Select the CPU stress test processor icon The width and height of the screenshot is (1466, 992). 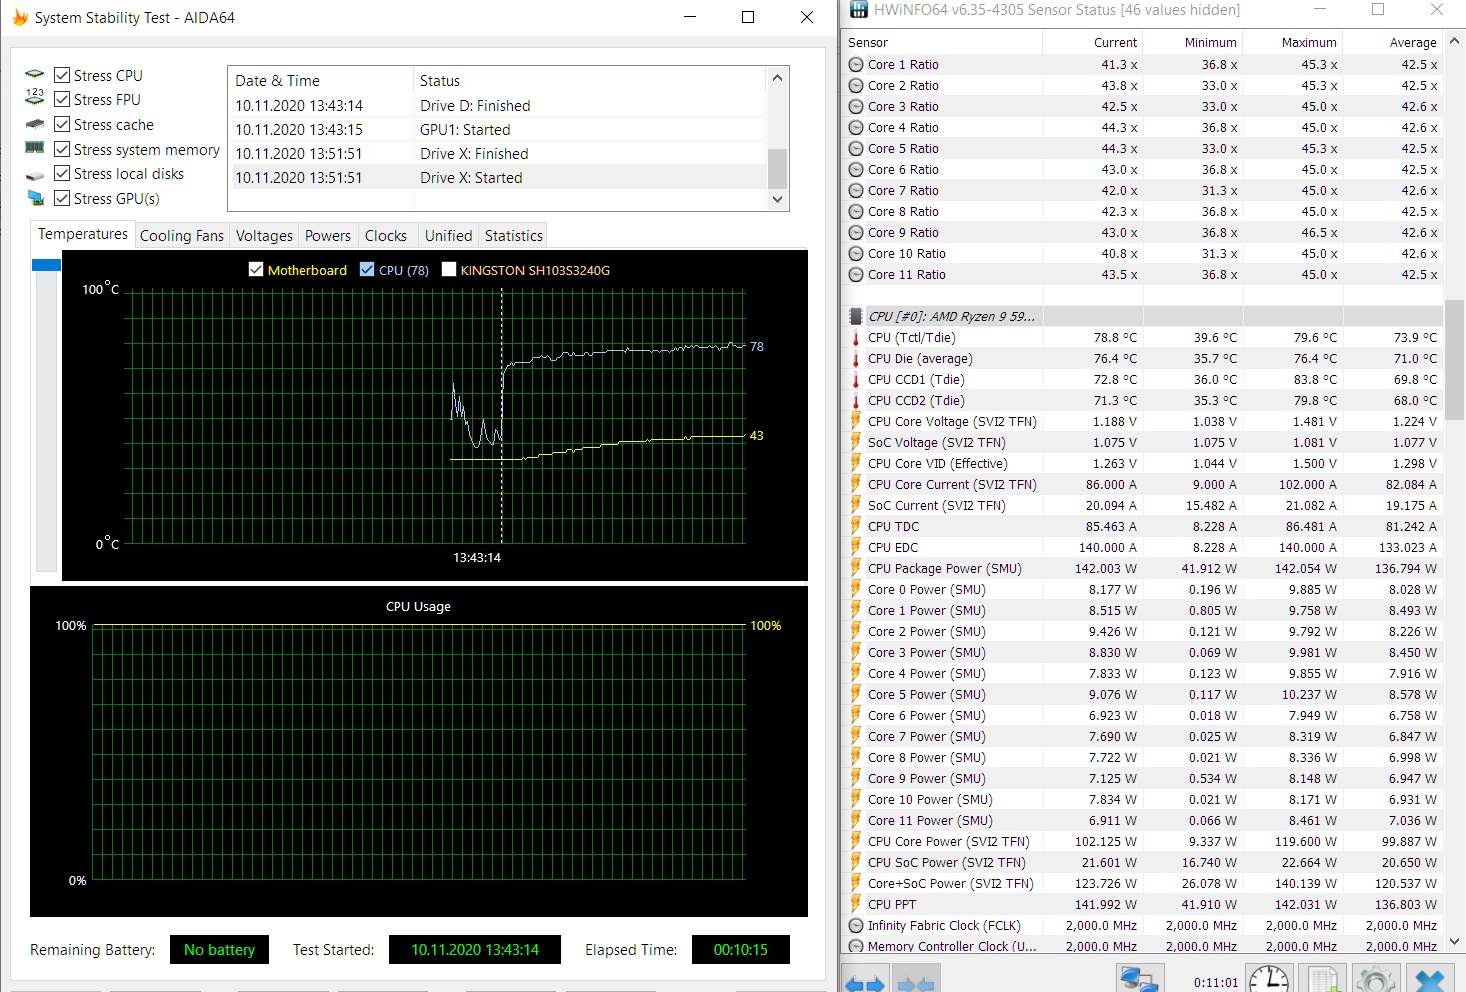tap(34, 74)
